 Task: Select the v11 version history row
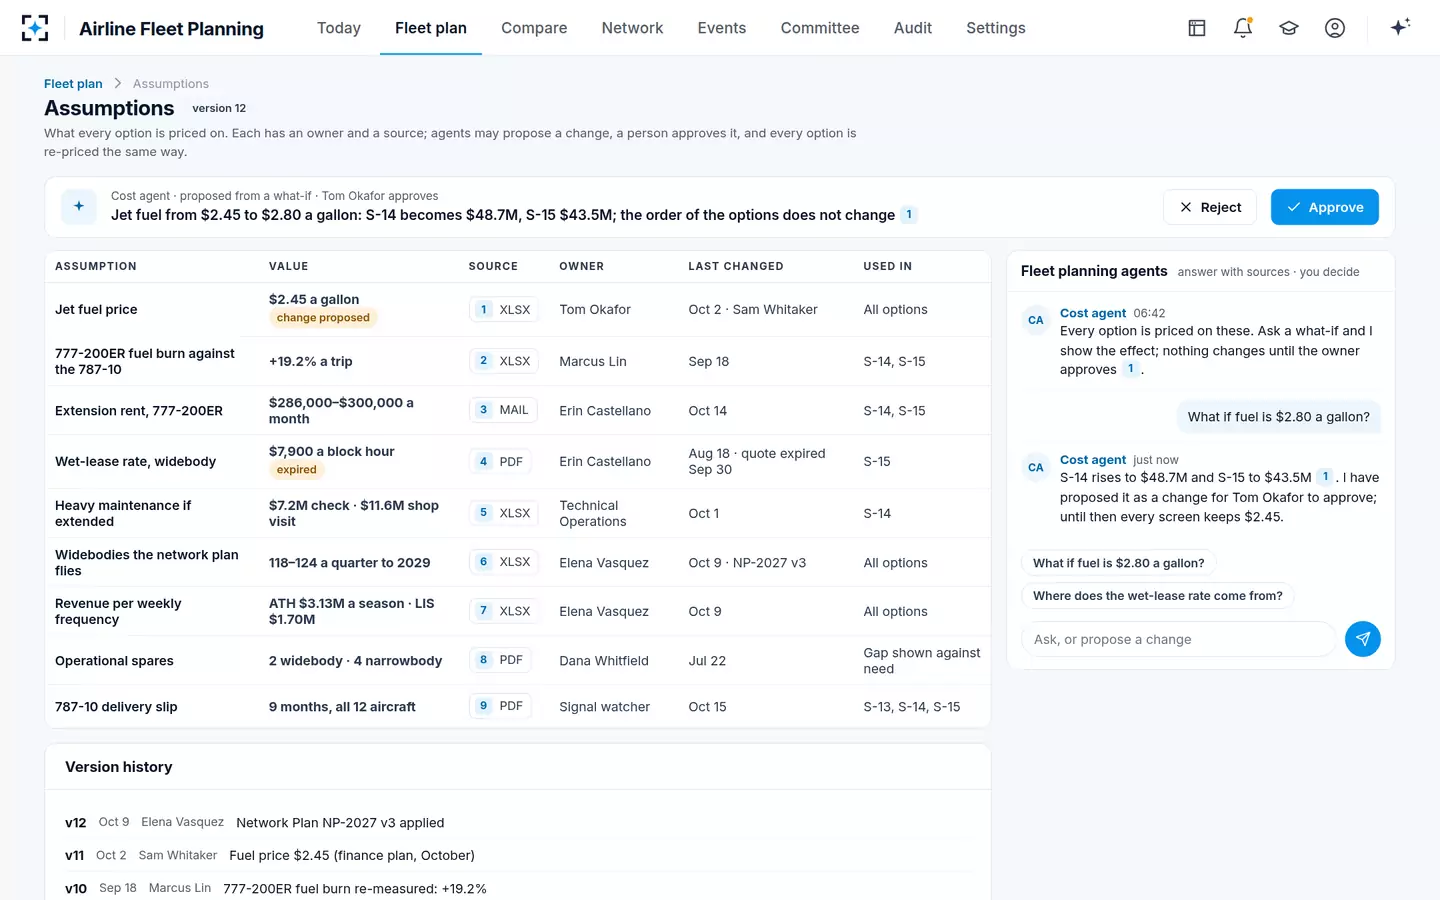pyautogui.click(x=518, y=855)
